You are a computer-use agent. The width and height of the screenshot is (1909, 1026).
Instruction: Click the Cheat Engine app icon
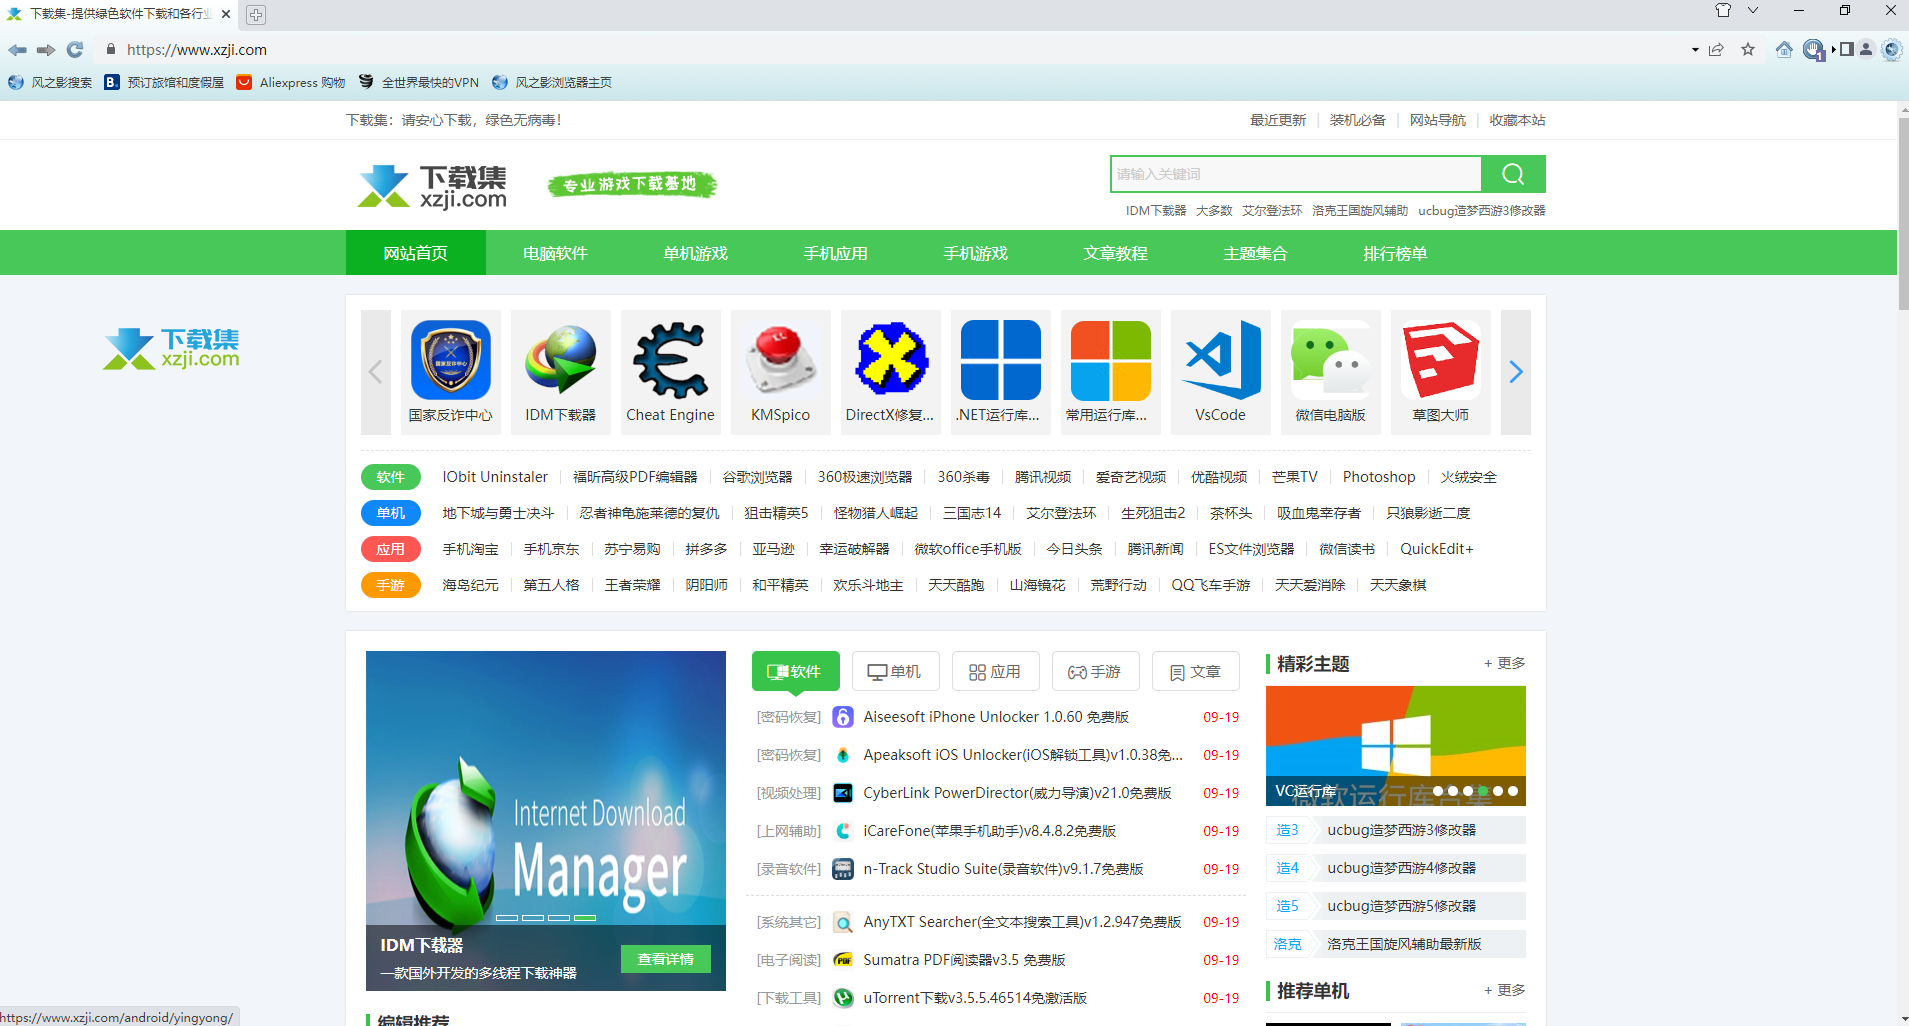click(x=671, y=360)
